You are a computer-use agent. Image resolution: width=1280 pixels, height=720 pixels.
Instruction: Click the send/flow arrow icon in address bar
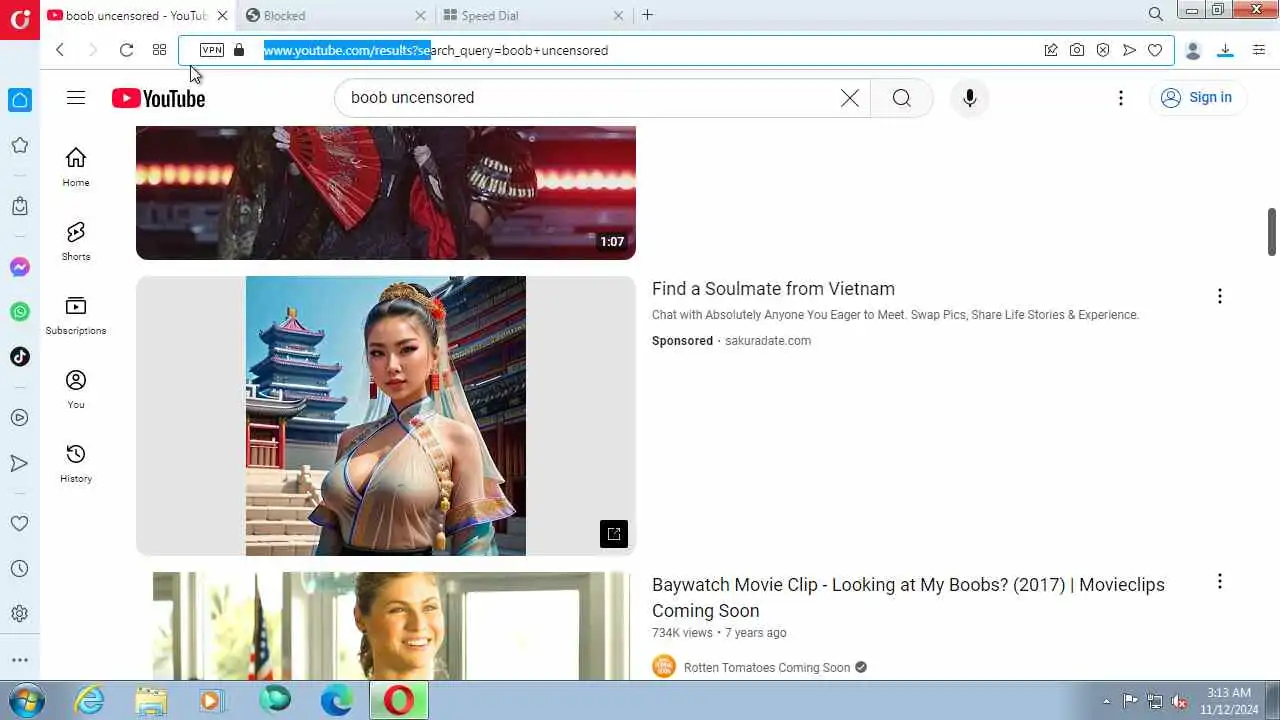1129,50
